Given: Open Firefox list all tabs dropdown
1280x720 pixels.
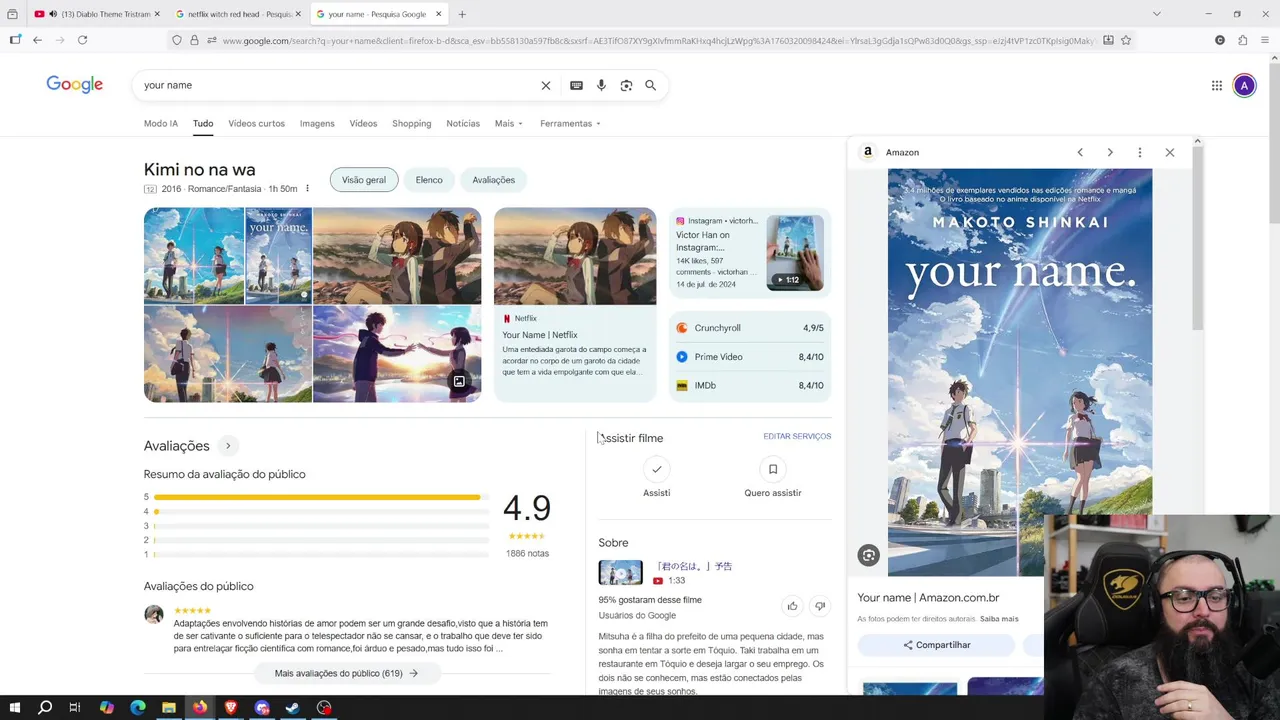Looking at the screenshot, I should [x=1156, y=14].
